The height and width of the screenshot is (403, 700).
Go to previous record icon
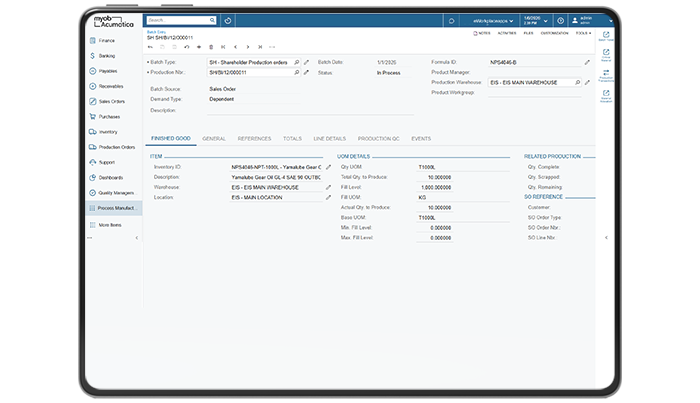[x=235, y=47]
